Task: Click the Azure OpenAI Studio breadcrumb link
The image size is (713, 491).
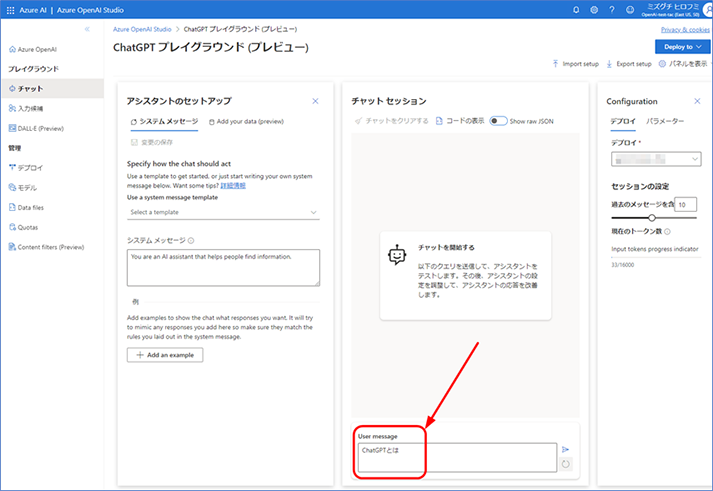Action: coord(142,29)
